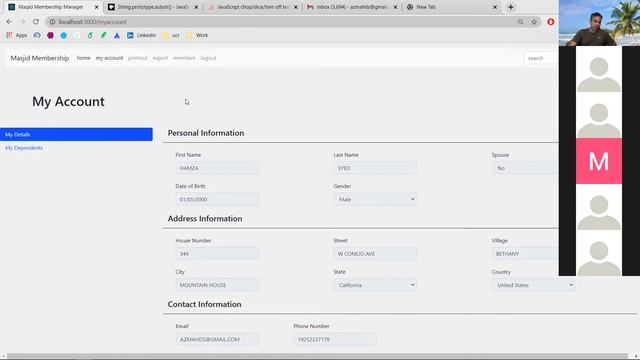The height and width of the screenshot is (360, 640).
Task: Reload the localhost page
Action: [x=36, y=22]
